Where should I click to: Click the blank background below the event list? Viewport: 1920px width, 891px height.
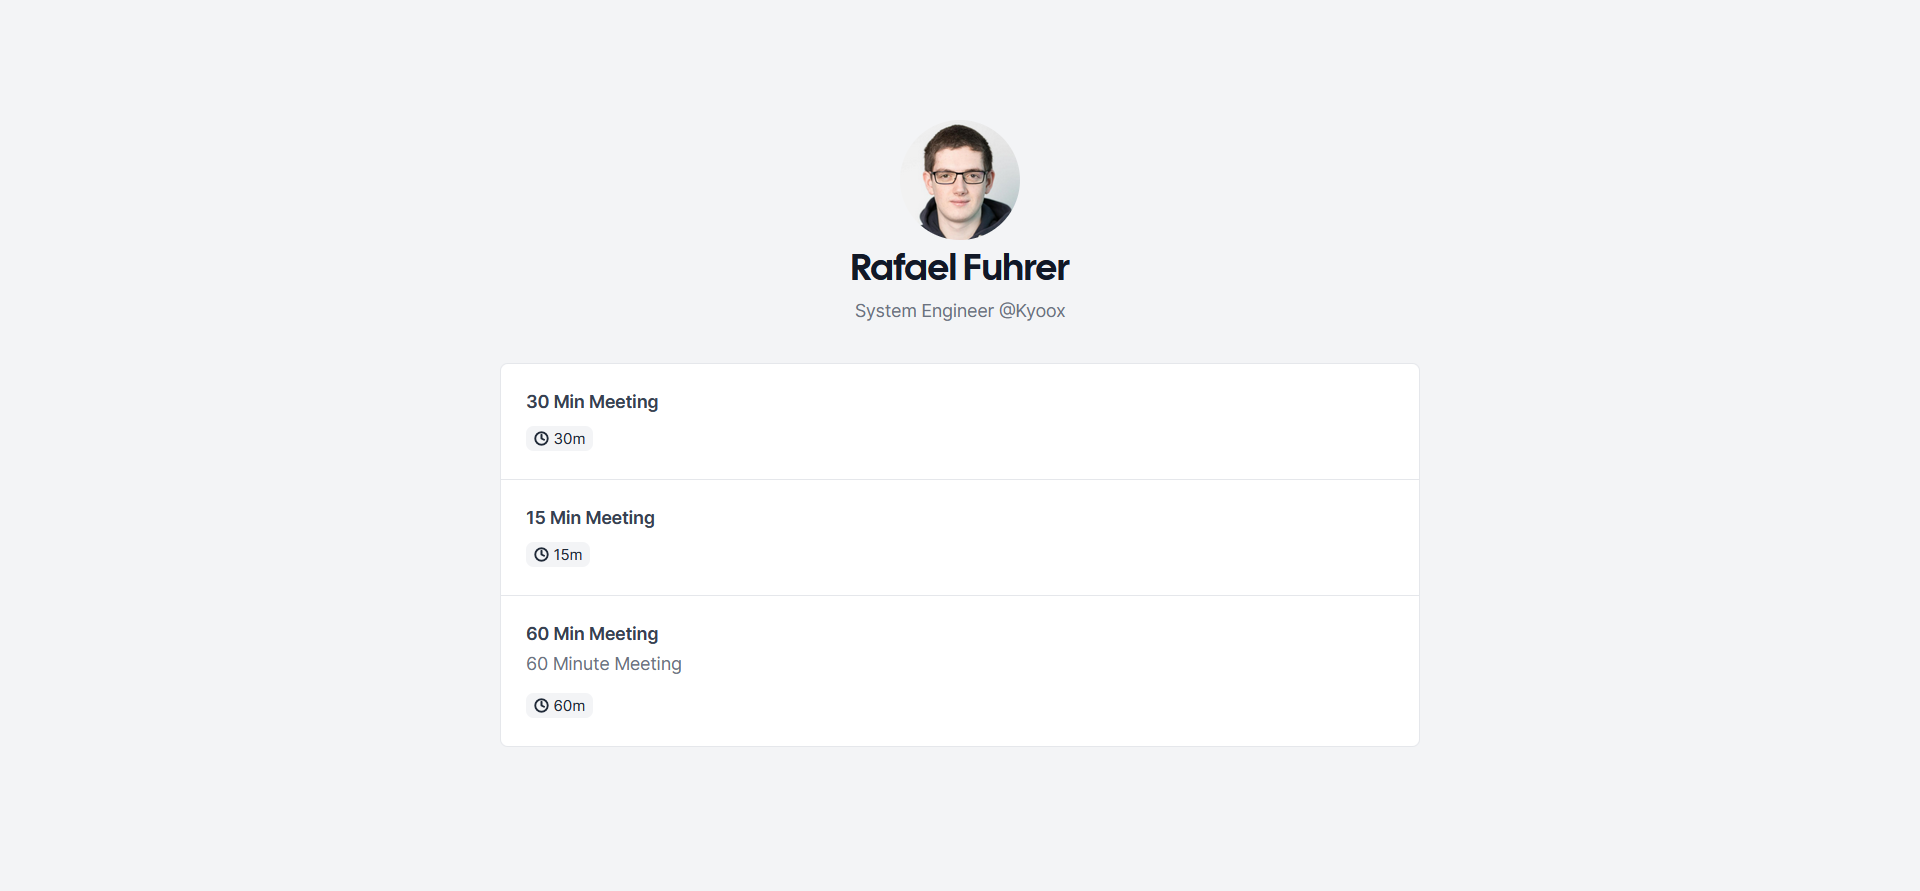[x=960, y=820]
